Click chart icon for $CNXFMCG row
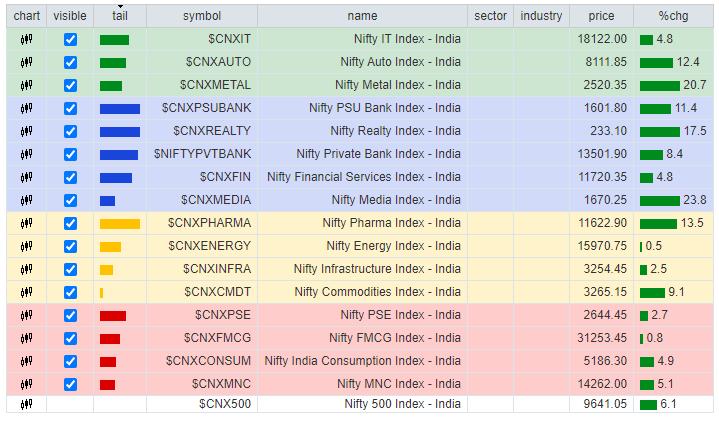The image size is (719, 423). tap(26, 338)
